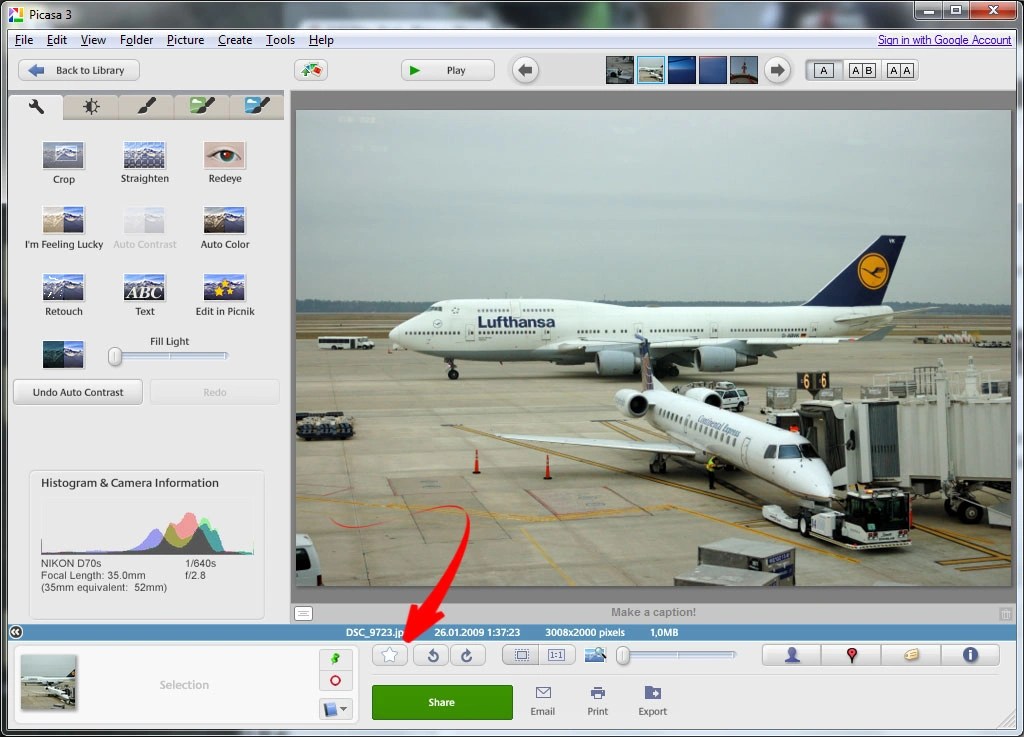Click the green Share button
Image resolution: width=1024 pixels, height=737 pixels.
click(442, 702)
